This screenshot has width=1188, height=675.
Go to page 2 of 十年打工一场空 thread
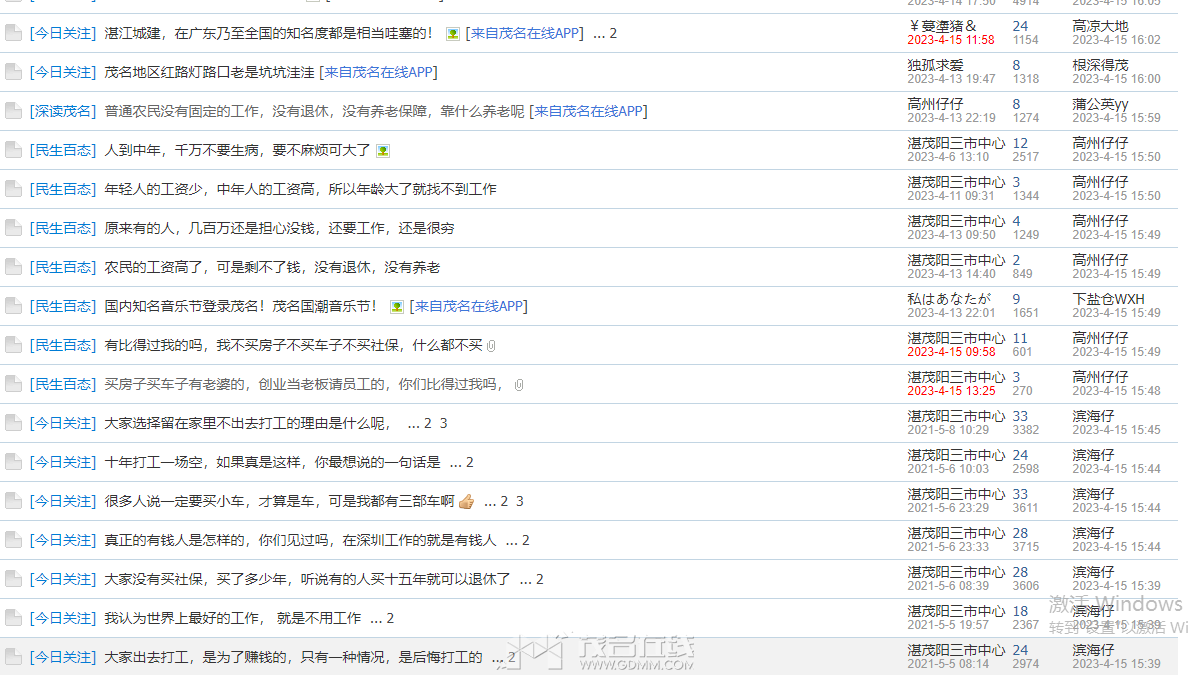point(470,462)
